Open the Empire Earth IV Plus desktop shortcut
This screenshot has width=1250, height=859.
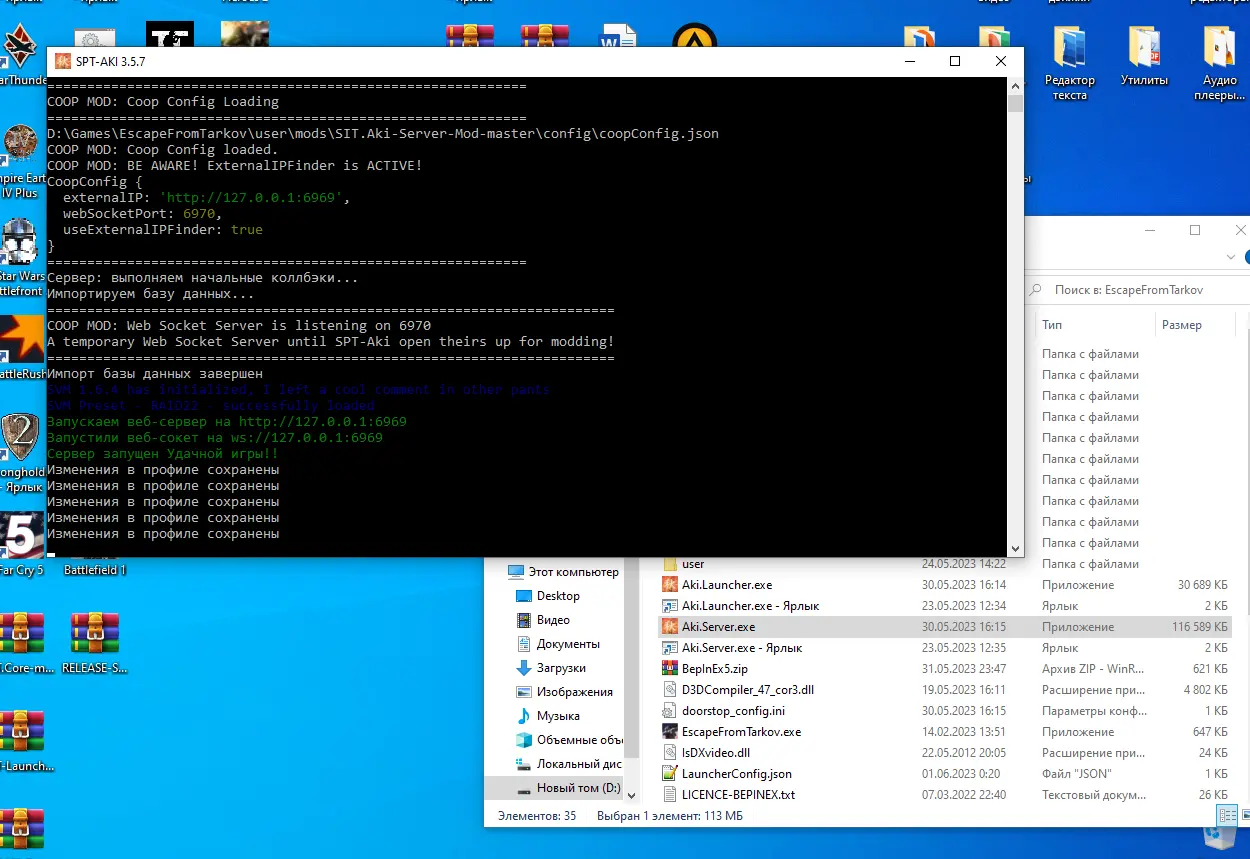(18, 160)
